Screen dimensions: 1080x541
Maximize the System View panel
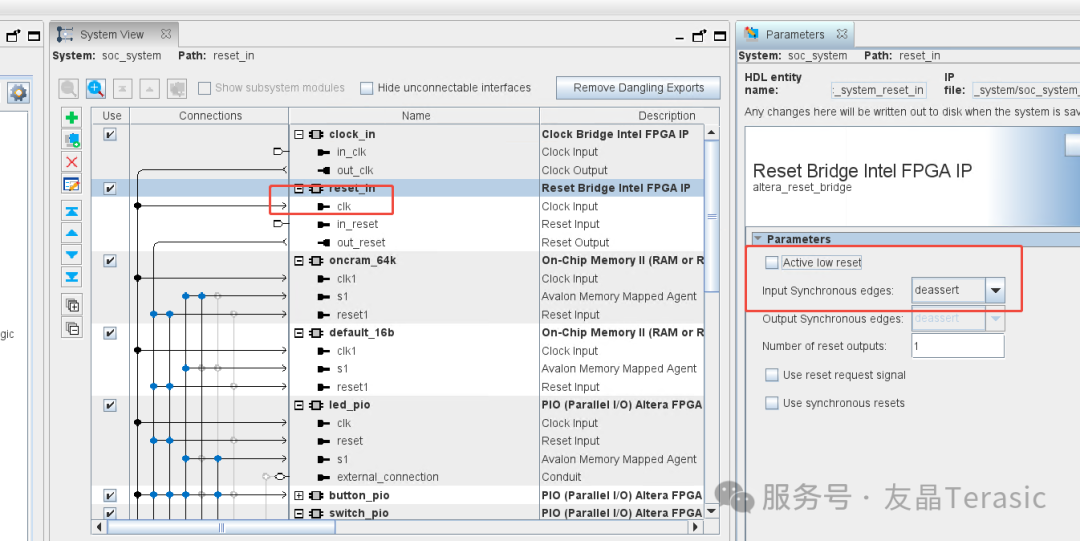720,36
